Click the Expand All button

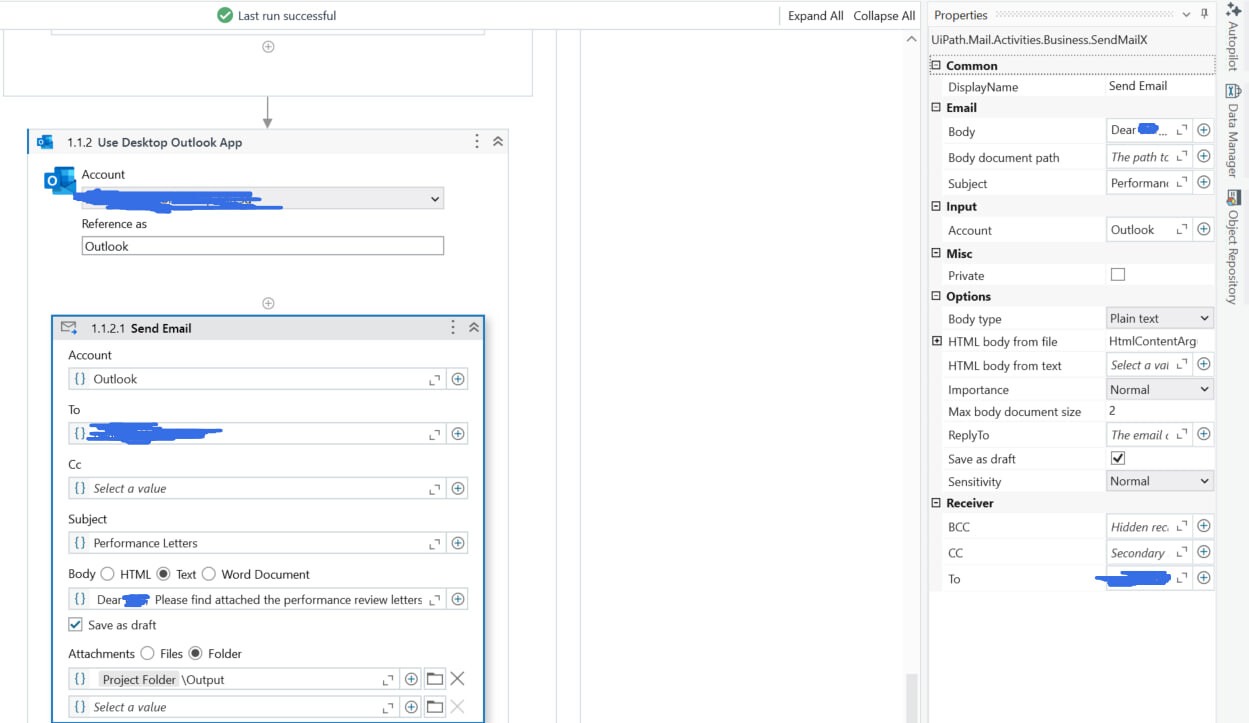point(814,15)
